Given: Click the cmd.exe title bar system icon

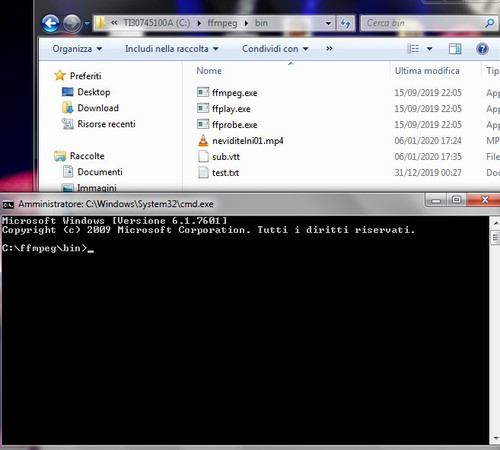Looking at the screenshot, I should pyautogui.click(x=8, y=204).
